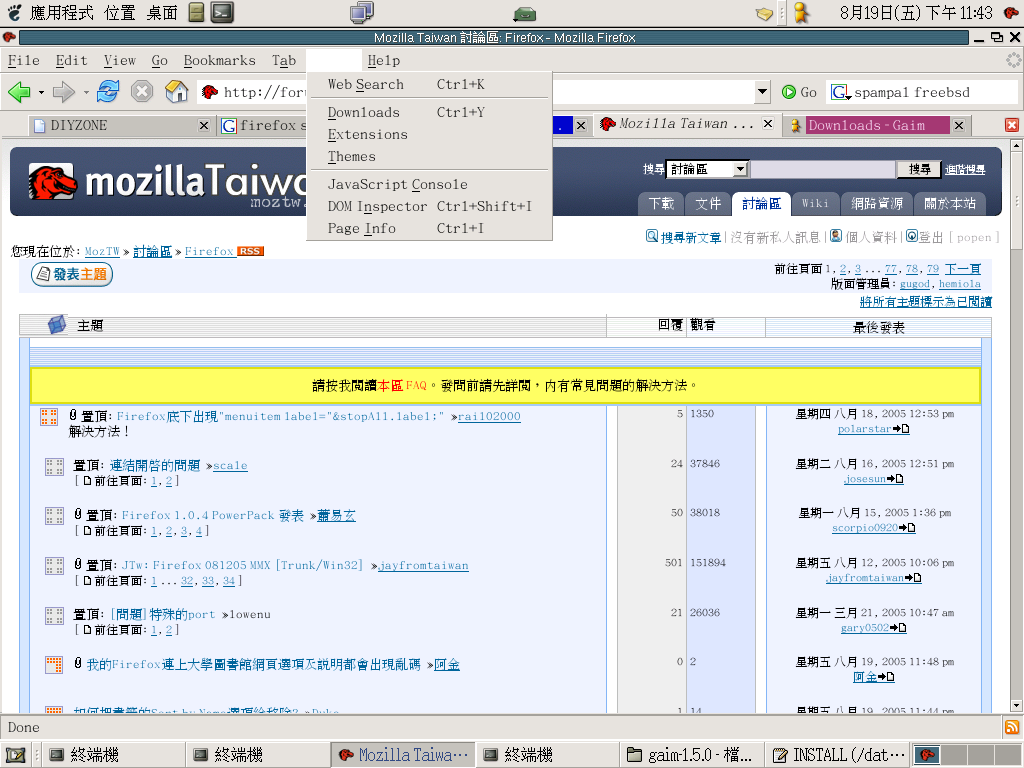Click topic status icon for 連結開啓的問題

pos(54,466)
